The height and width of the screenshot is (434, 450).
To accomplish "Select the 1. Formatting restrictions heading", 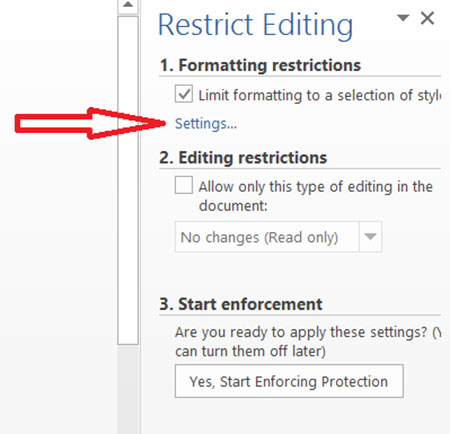I will (260, 65).
